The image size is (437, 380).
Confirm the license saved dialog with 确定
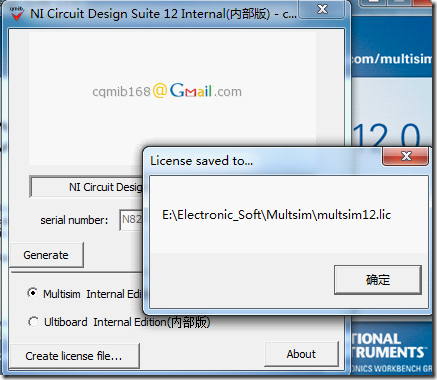tap(378, 280)
